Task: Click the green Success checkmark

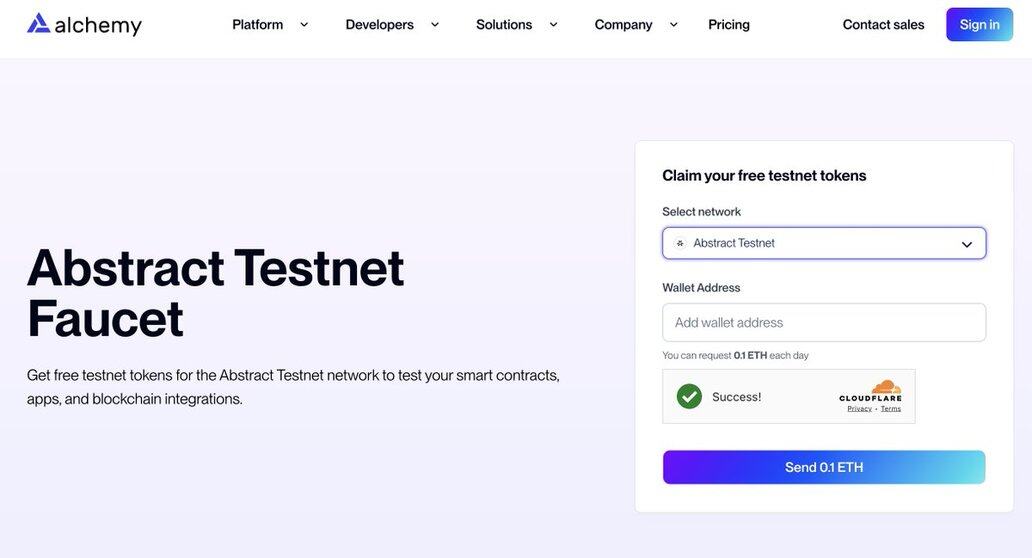Action: 689,397
